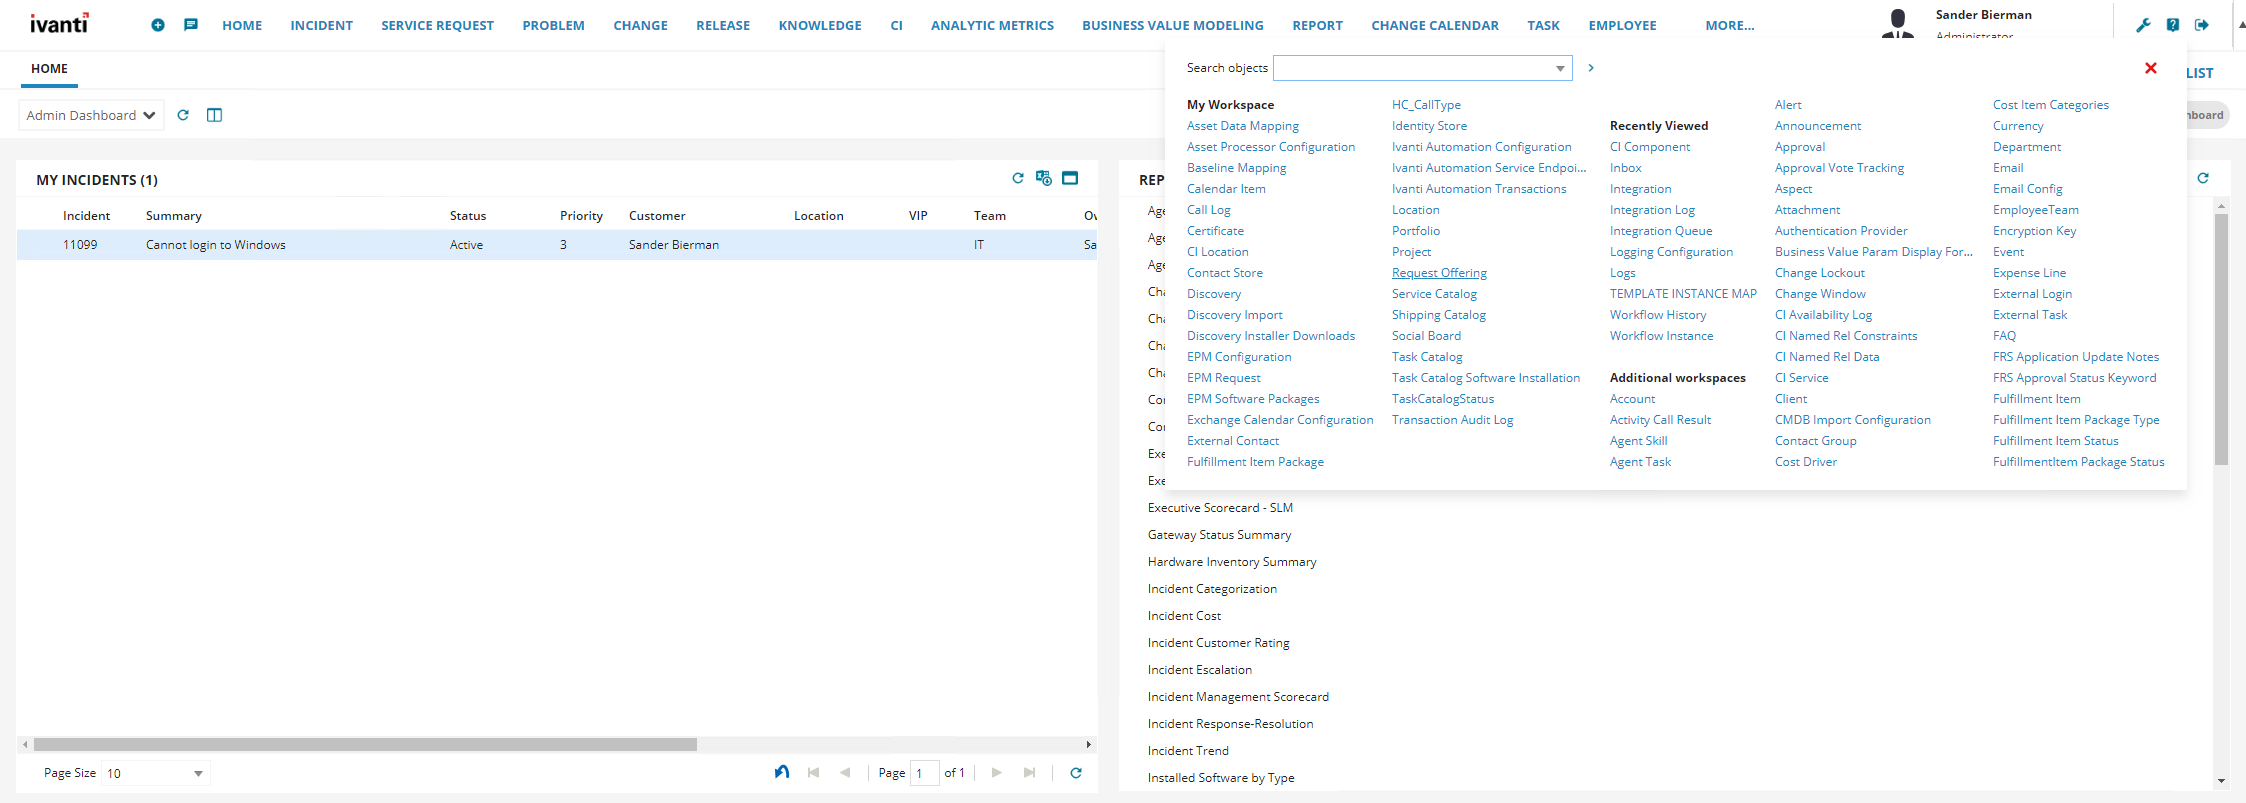The image size is (2246, 803).
Task: Open the Request Offering link
Action: 1439,273
